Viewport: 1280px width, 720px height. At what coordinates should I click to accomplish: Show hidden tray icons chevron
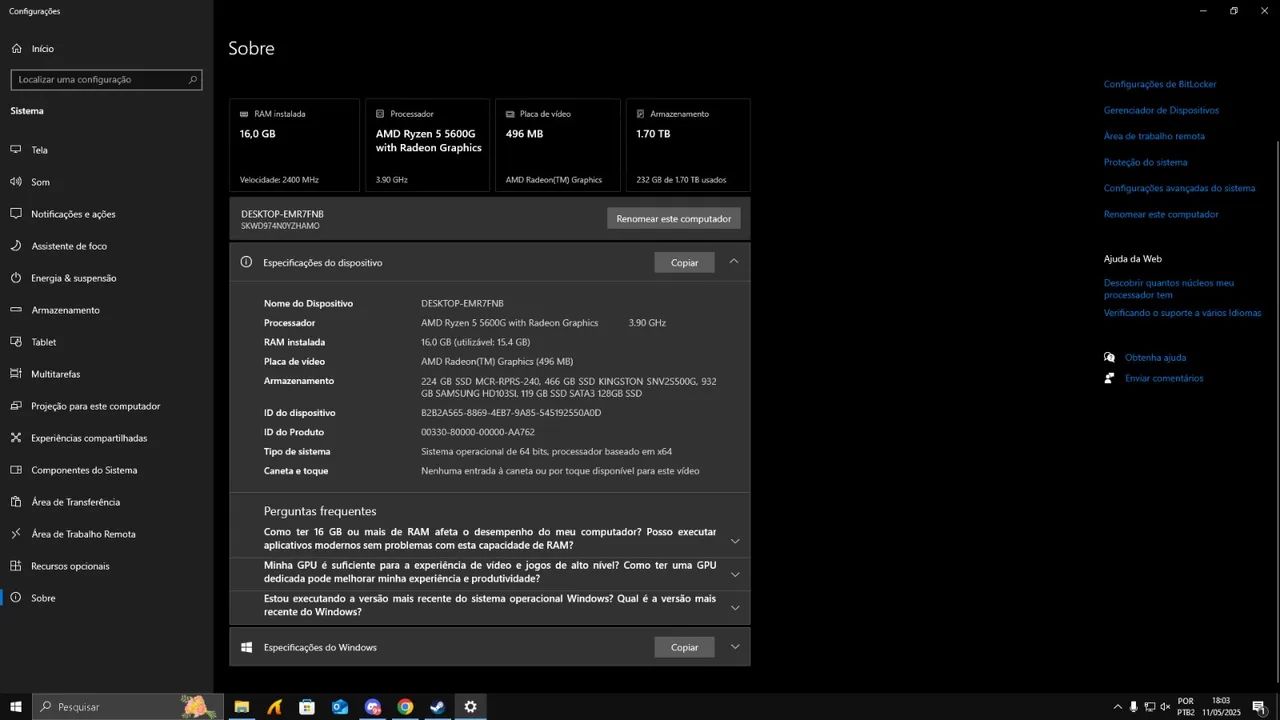pyautogui.click(x=1118, y=707)
